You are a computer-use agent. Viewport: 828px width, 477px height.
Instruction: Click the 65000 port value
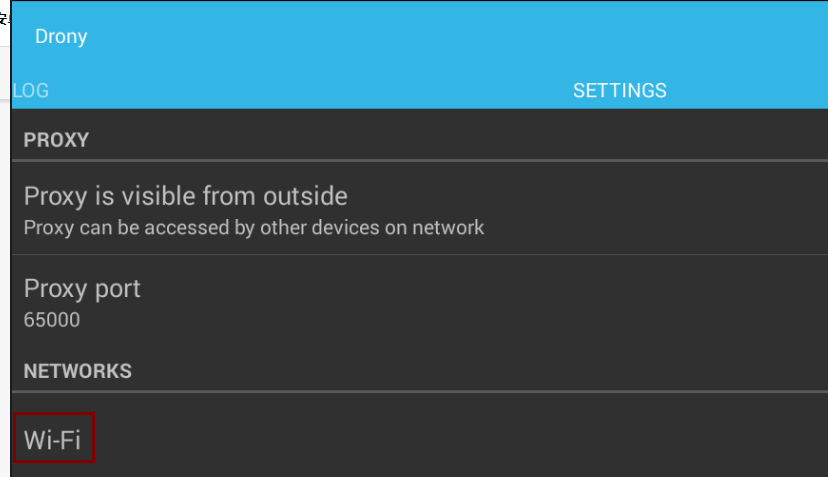52,320
